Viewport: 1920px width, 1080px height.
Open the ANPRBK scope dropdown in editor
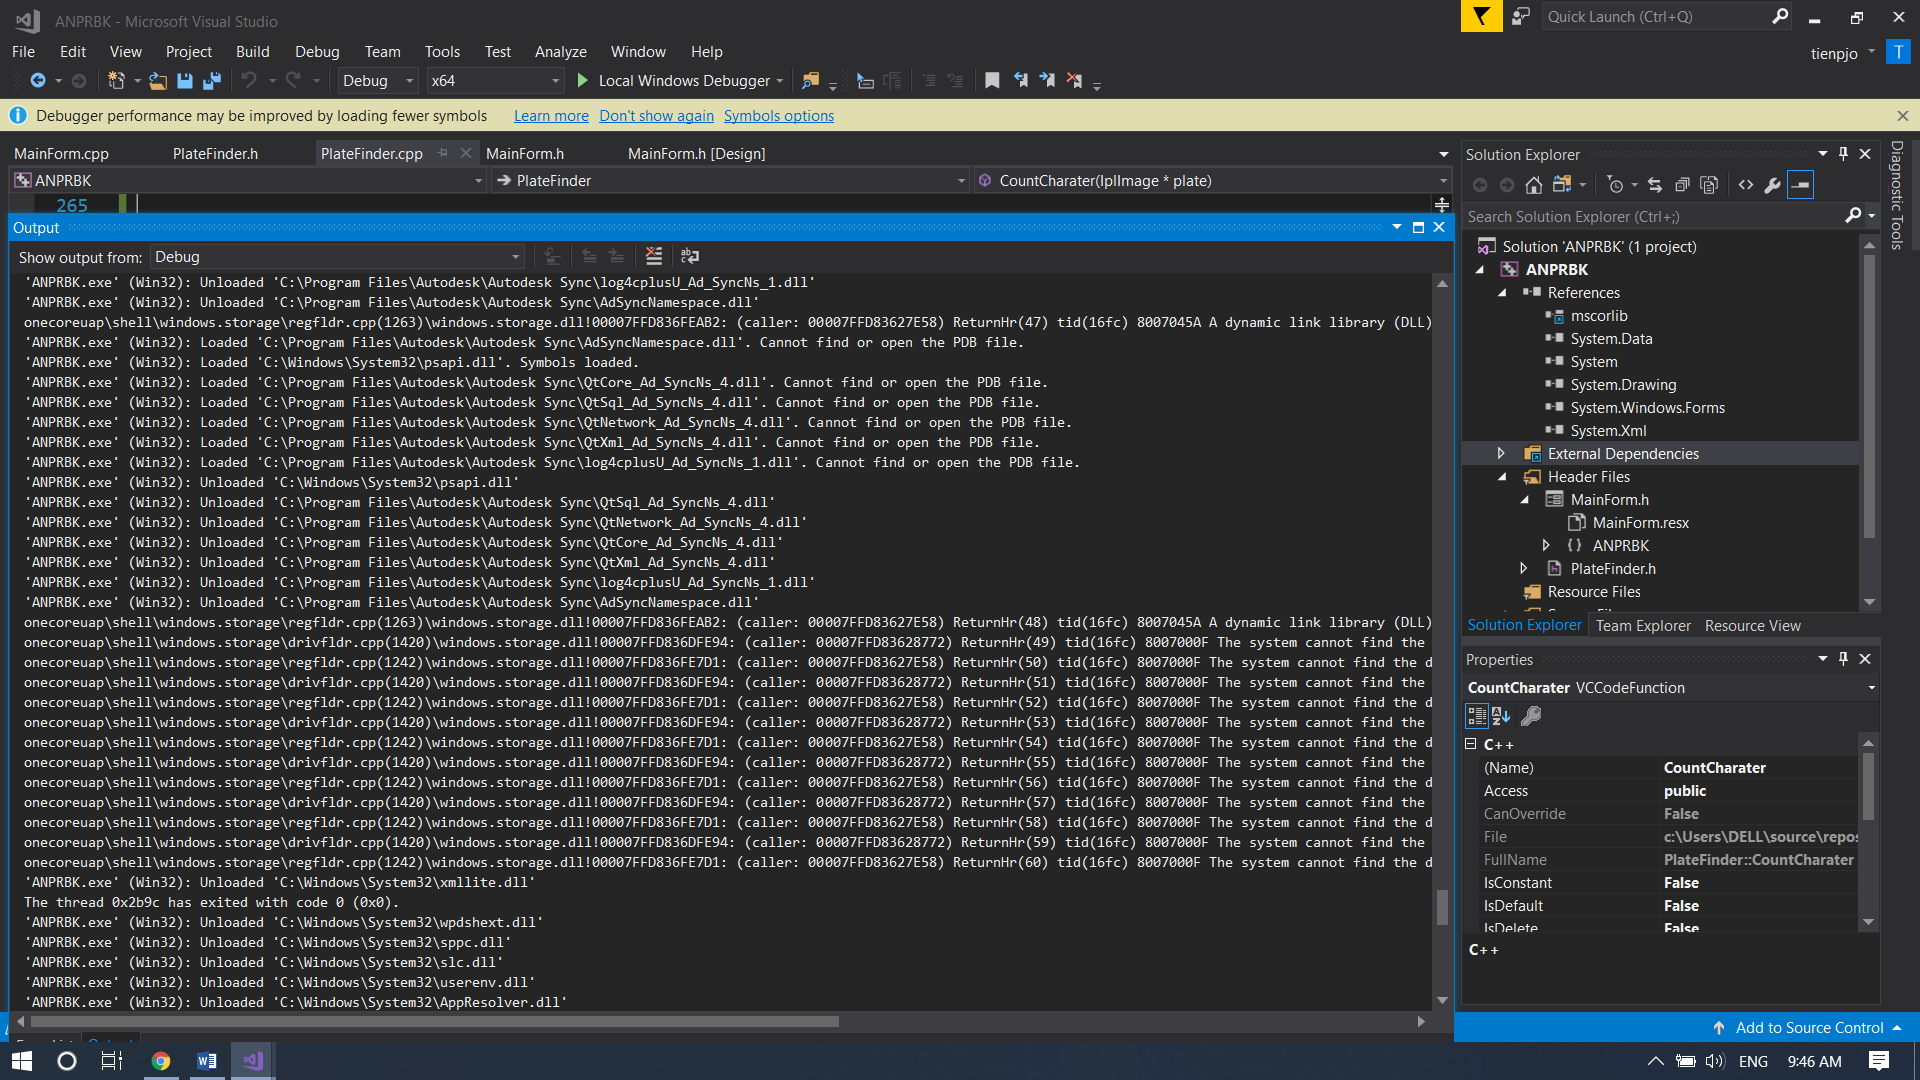click(248, 181)
